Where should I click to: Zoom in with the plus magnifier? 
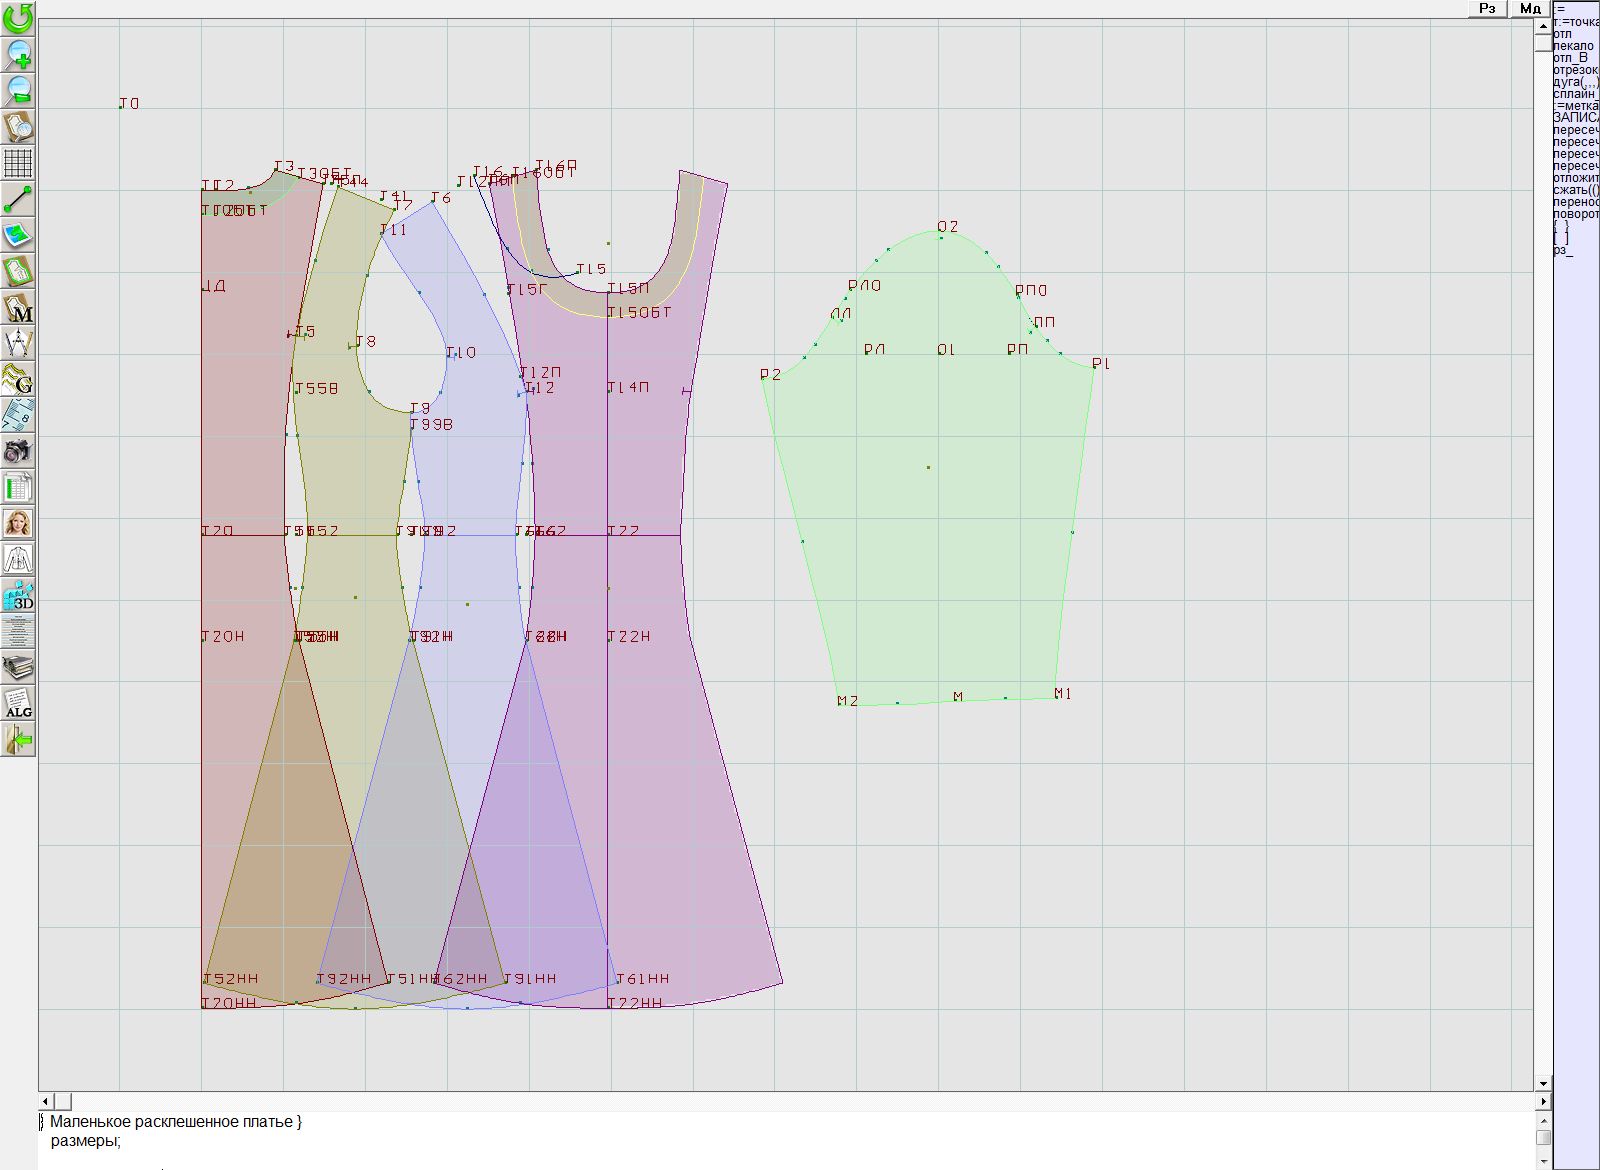[x=18, y=54]
